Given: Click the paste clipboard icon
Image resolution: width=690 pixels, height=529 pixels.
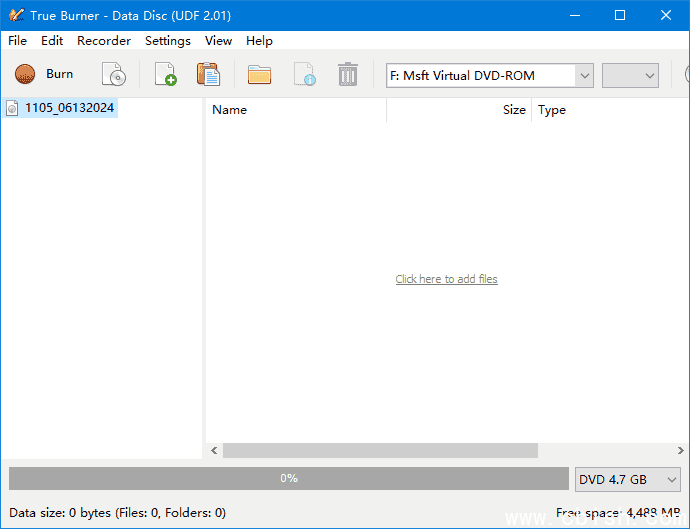Looking at the screenshot, I should [x=208, y=74].
